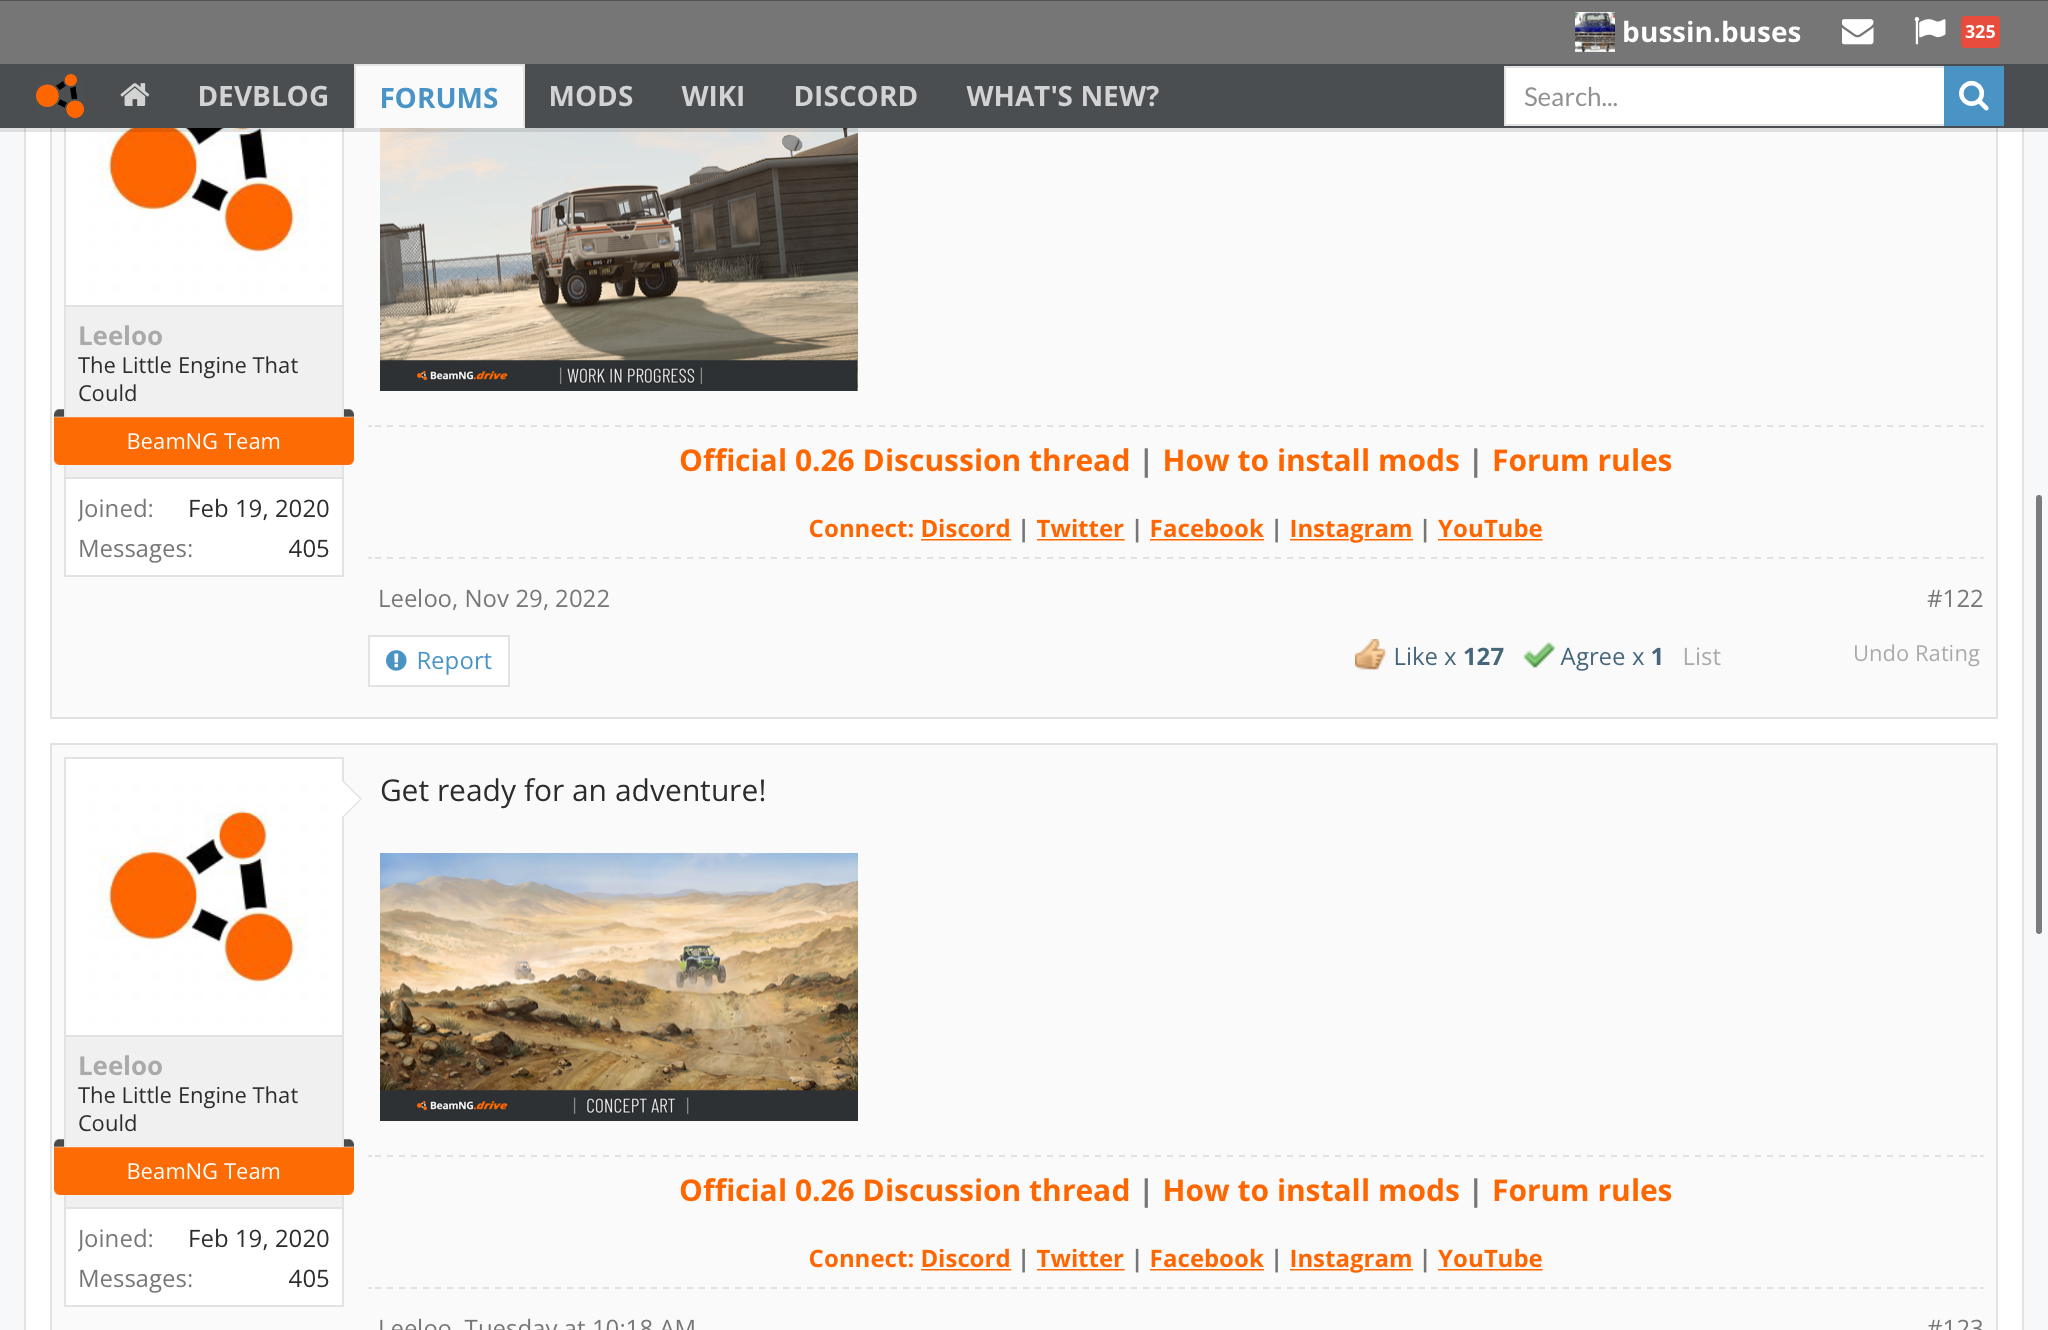Click 405 messages count in post #123

click(308, 1278)
